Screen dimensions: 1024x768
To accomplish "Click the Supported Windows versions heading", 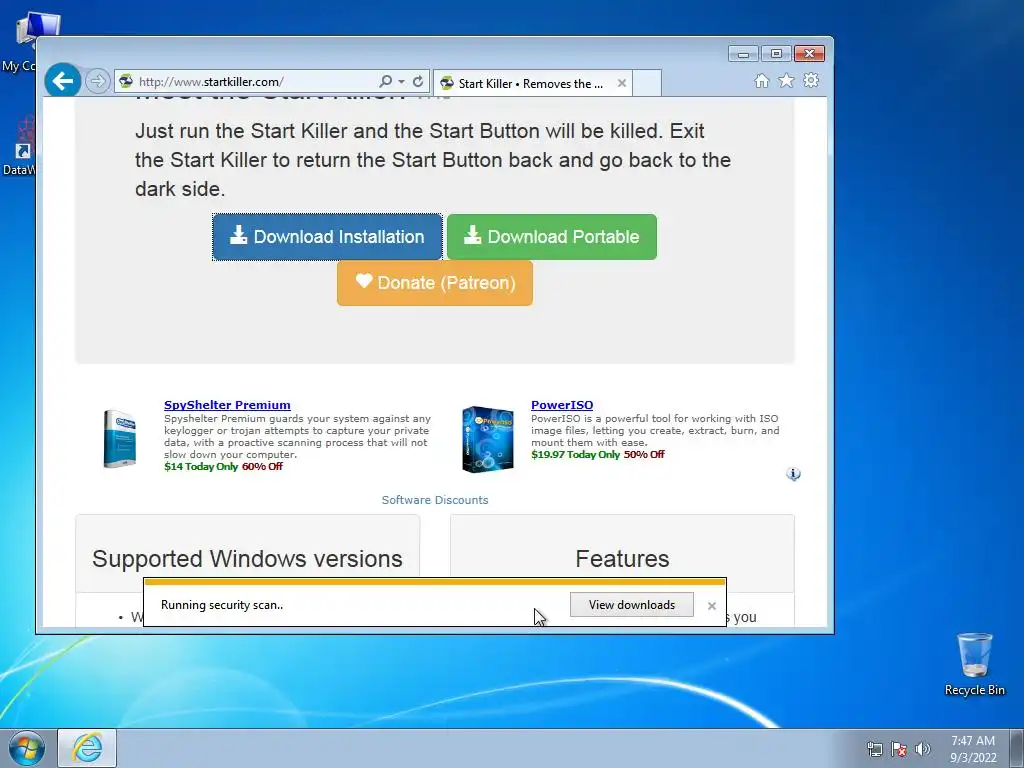I will [x=247, y=559].
